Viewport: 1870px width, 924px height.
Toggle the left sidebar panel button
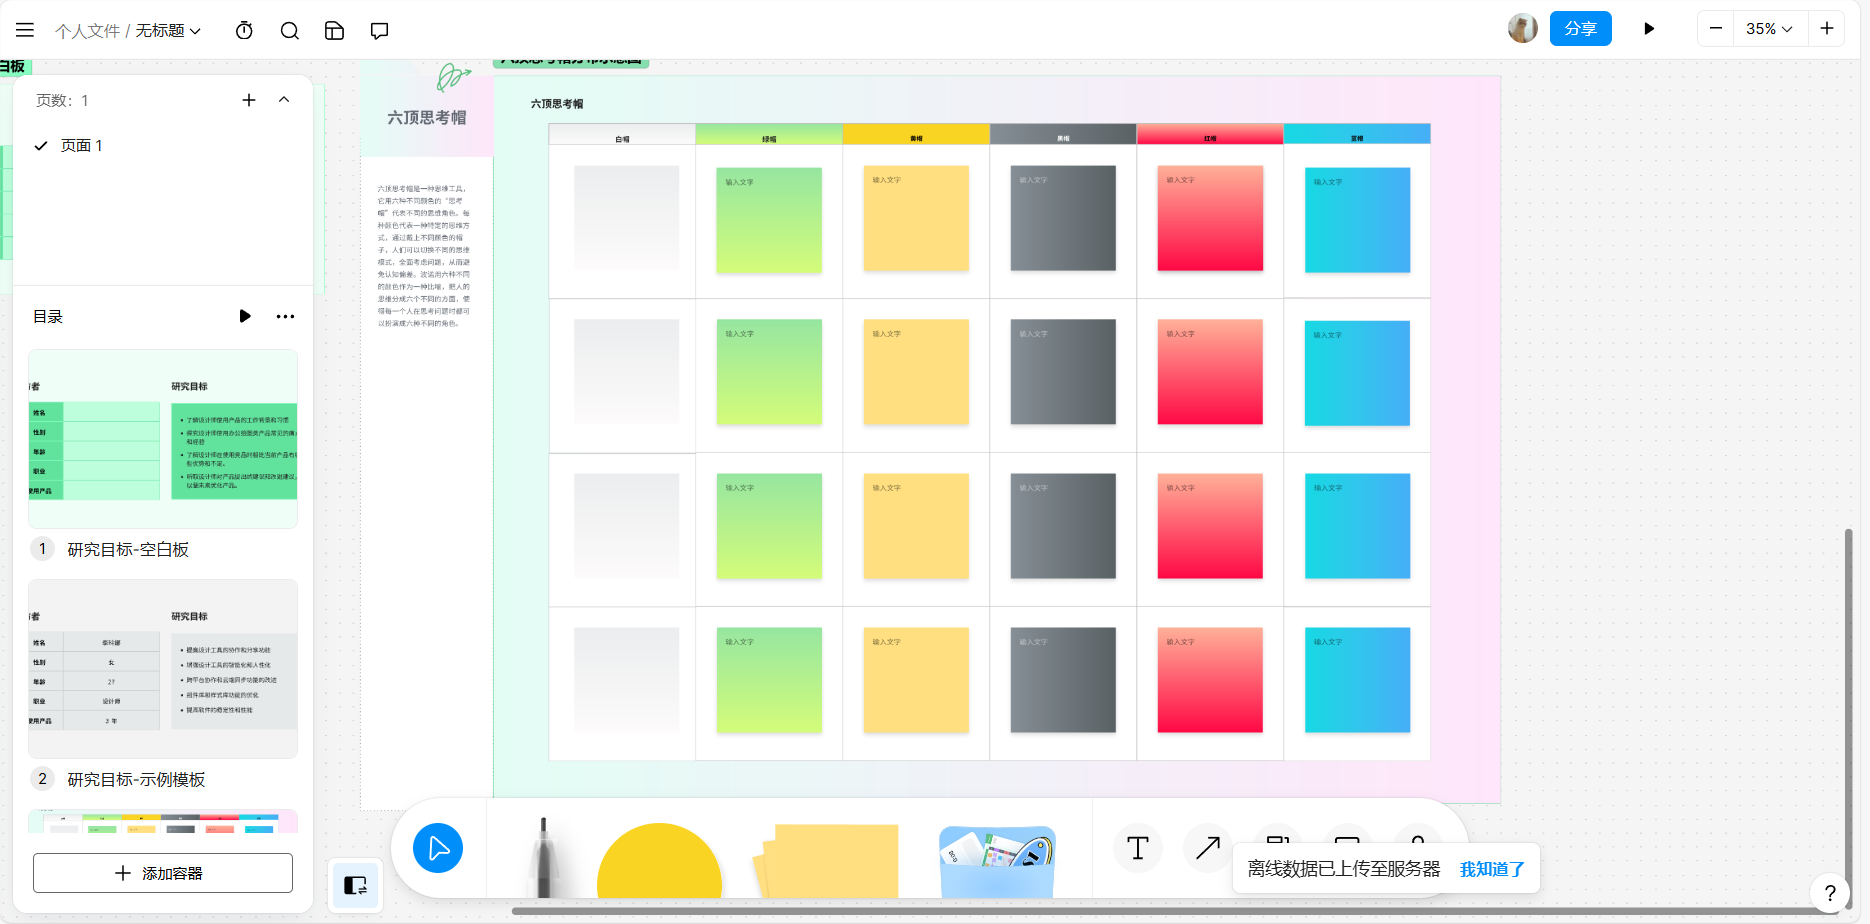pyautogui.click(x=355, y=885)
